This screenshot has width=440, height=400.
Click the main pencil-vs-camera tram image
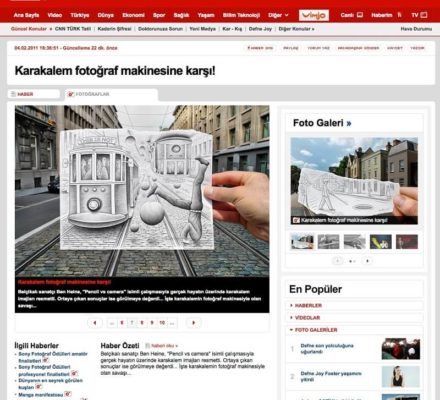pos(142,191)
